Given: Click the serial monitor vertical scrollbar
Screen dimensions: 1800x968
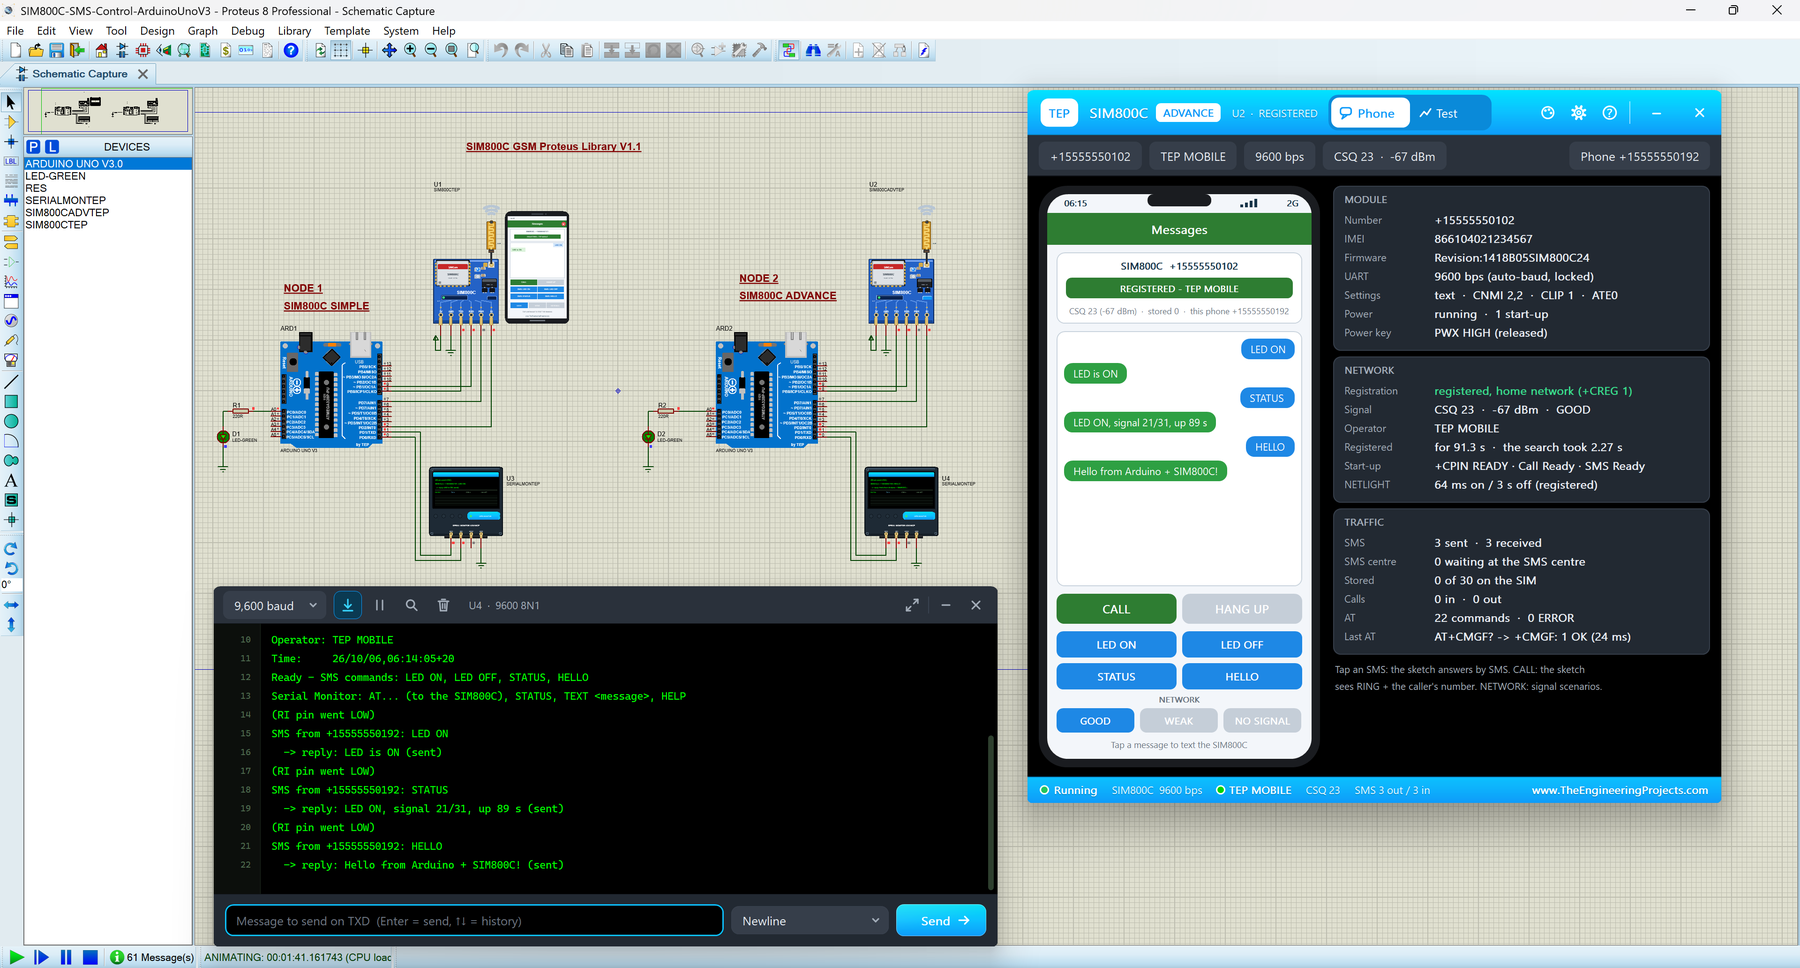Looking at the screenshot, I should [990, 811].
